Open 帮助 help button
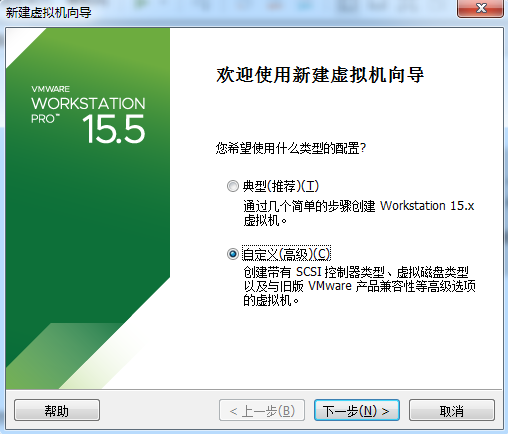The image size is (508, 434). click(x=57, y=410)
